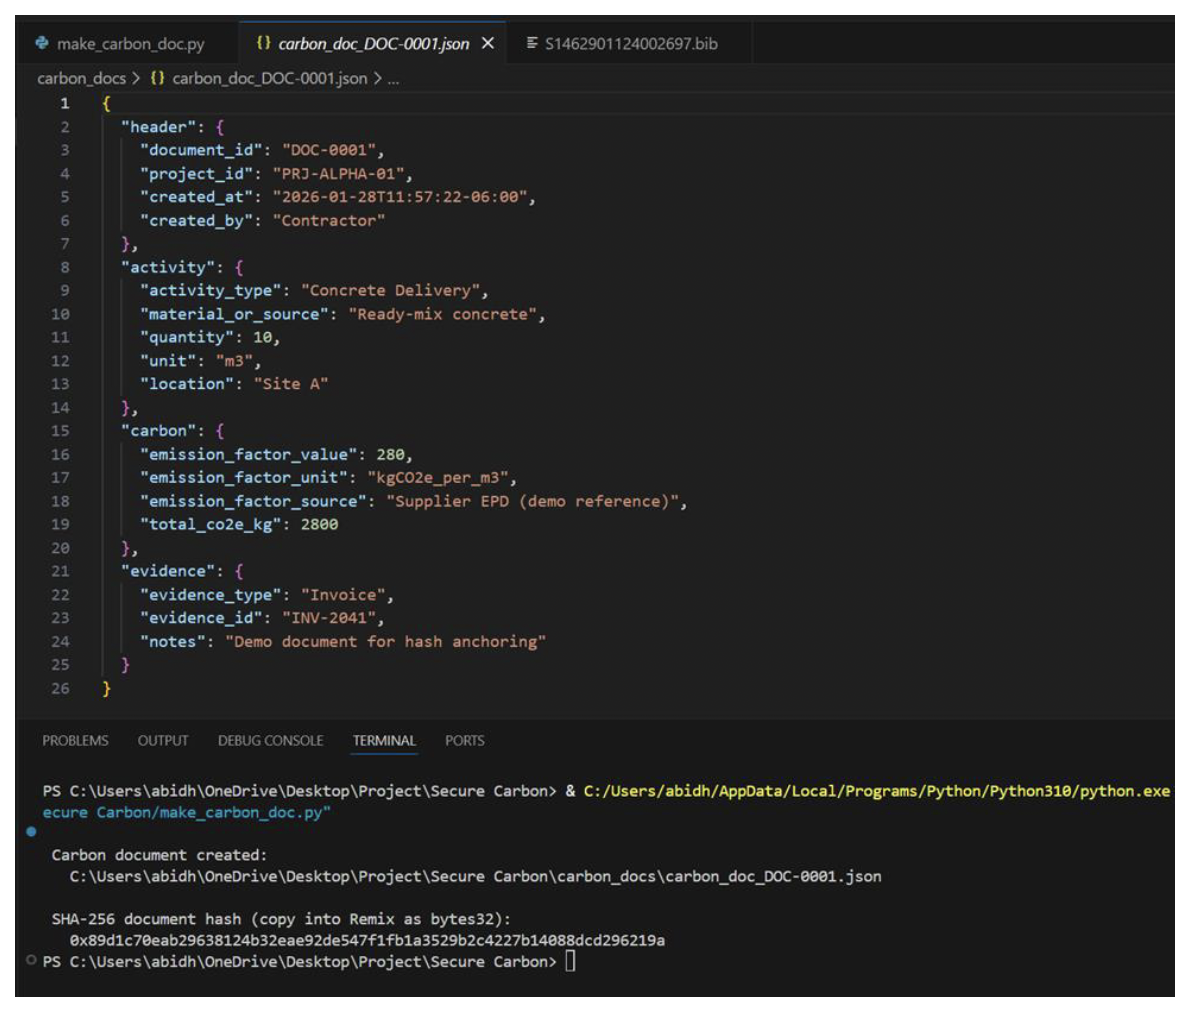Switch to the OUTPUT panel tab

click(163, 741)
